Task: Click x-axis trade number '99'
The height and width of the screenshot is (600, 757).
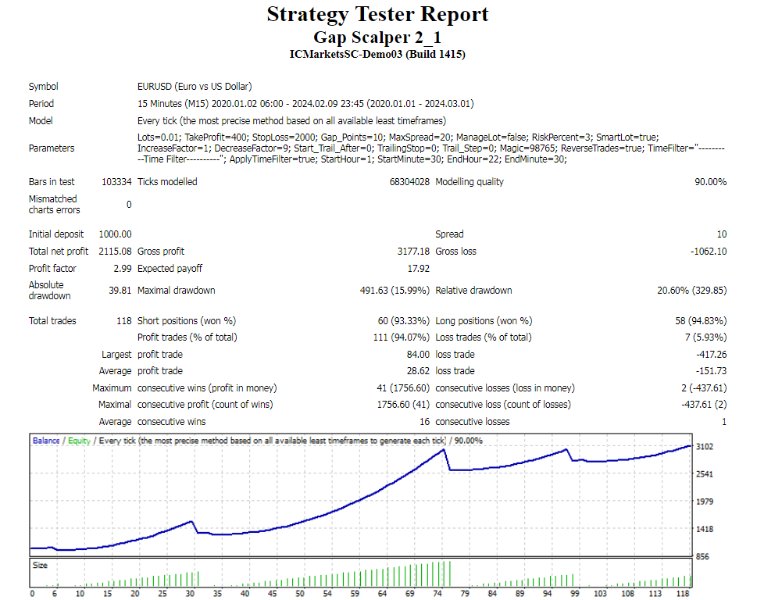Action: click(575, 594)
